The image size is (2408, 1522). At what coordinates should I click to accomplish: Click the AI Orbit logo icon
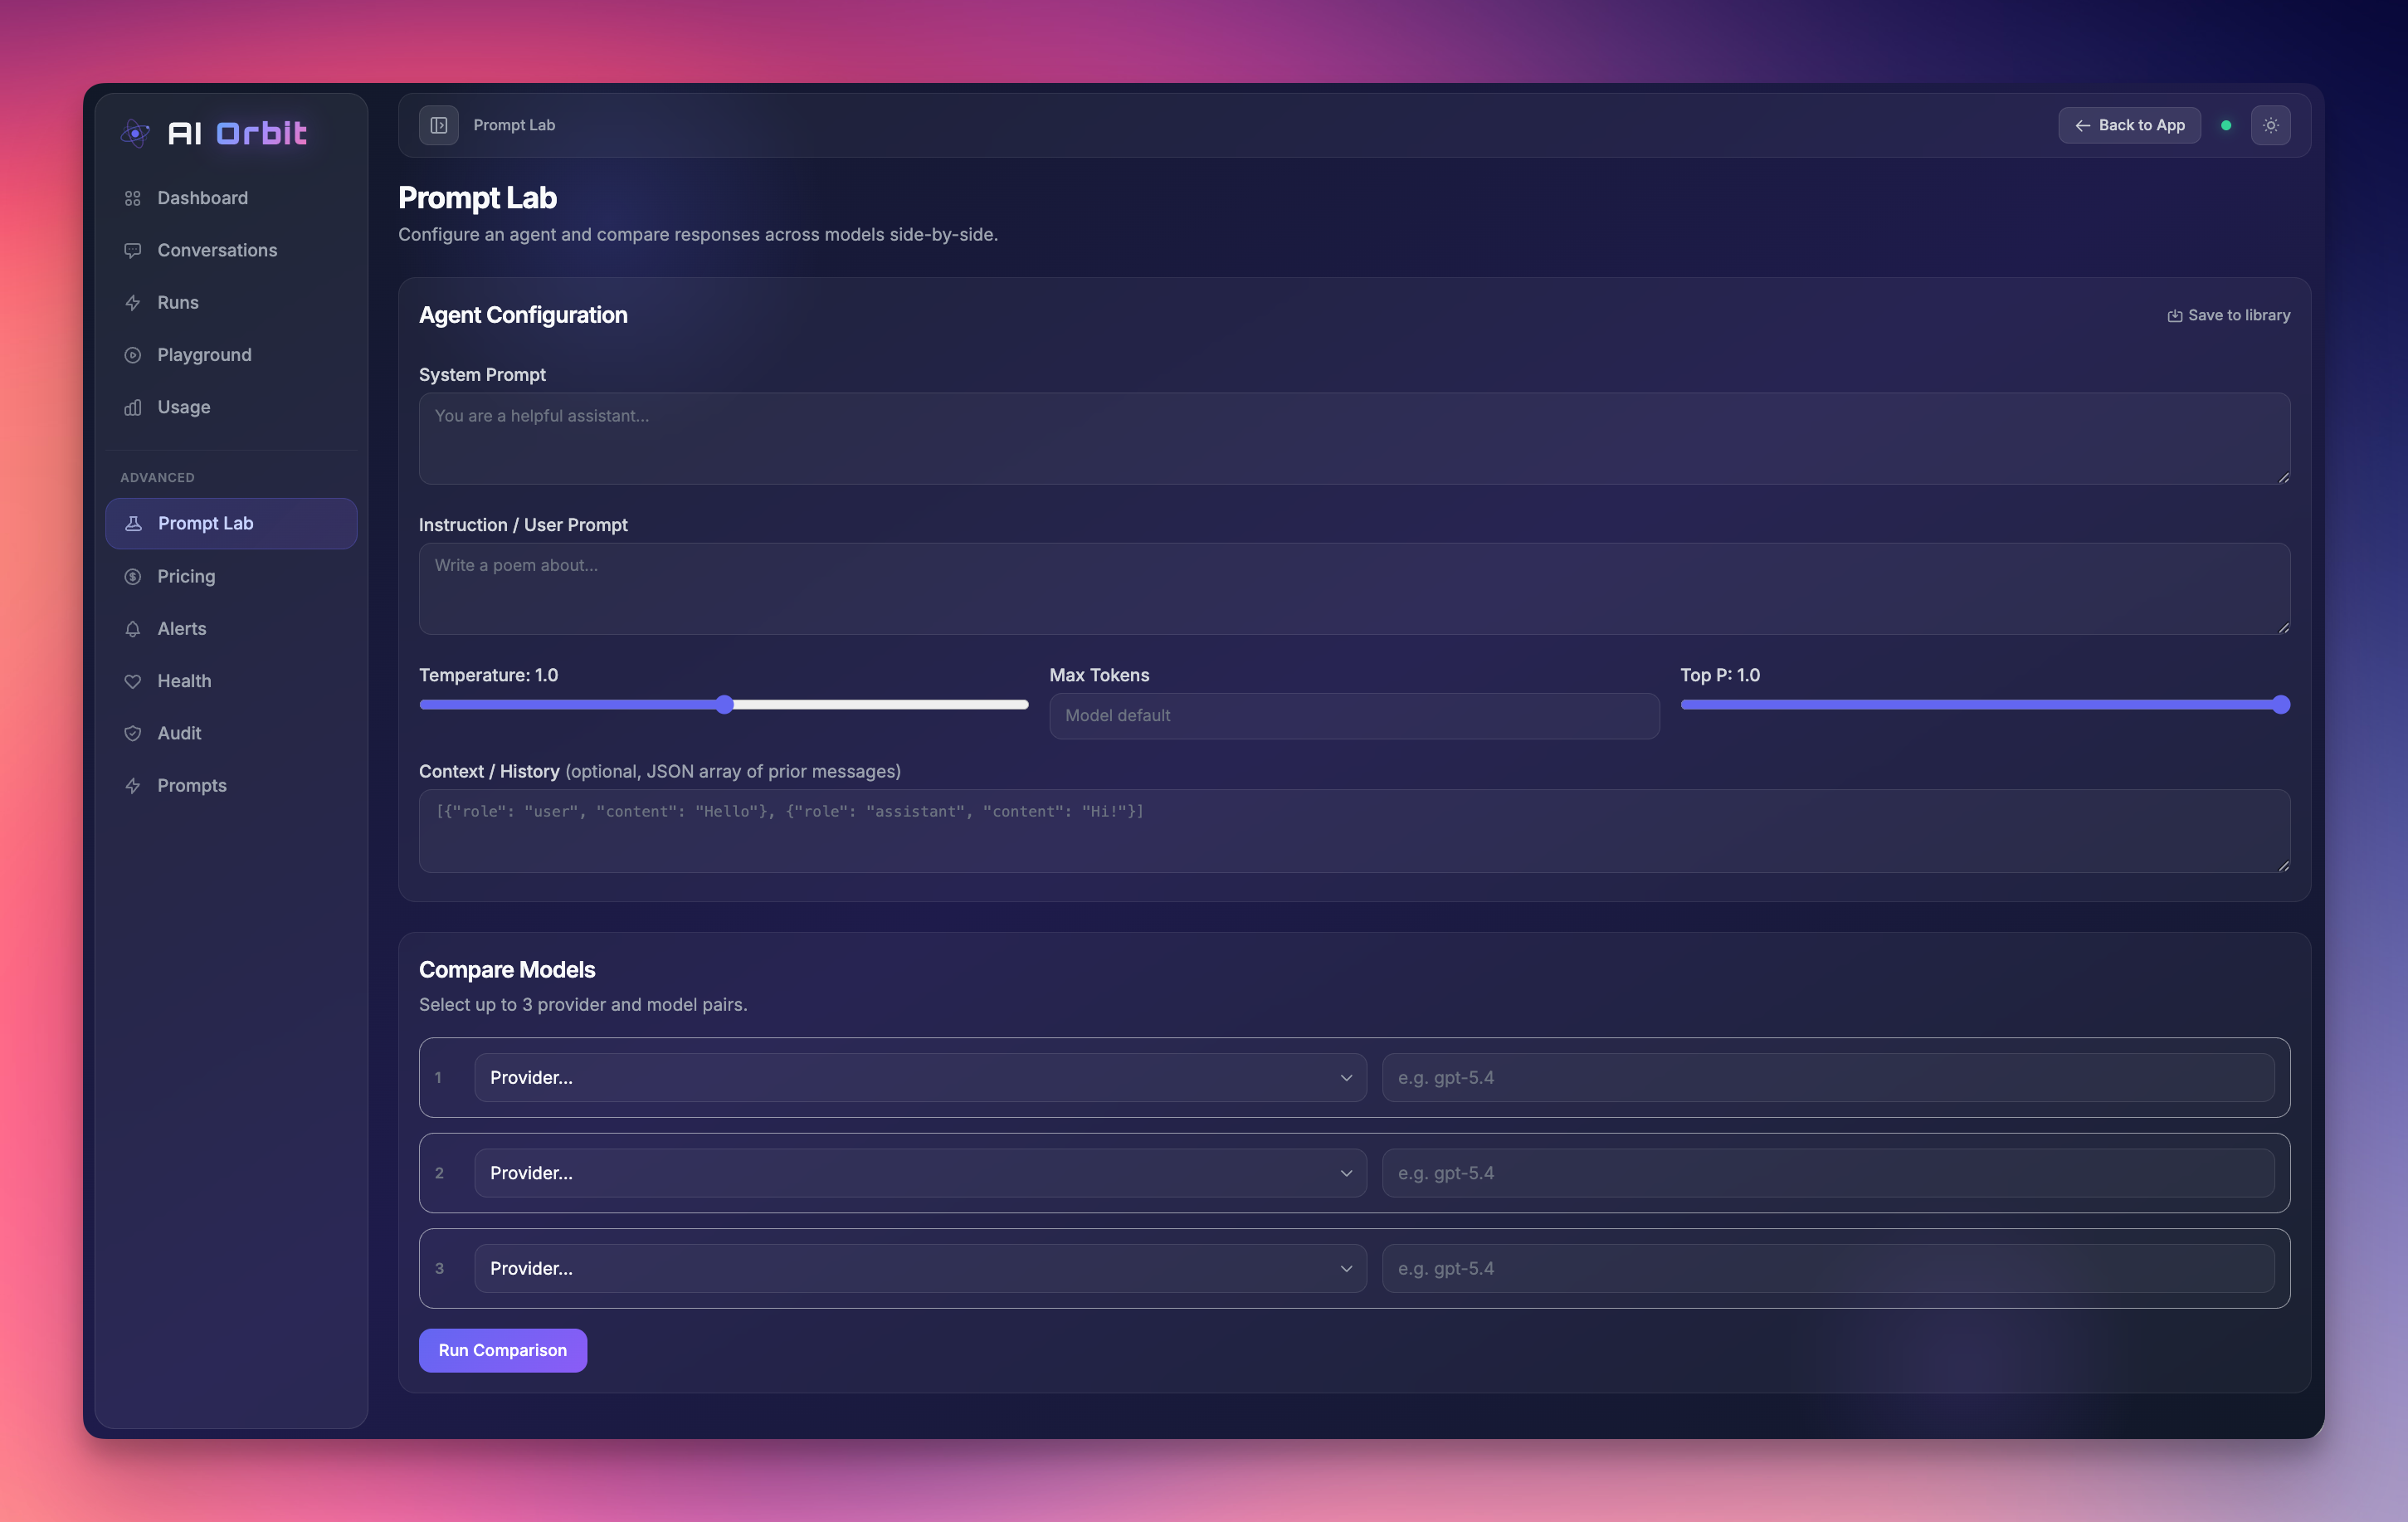[x=135, y=133]
